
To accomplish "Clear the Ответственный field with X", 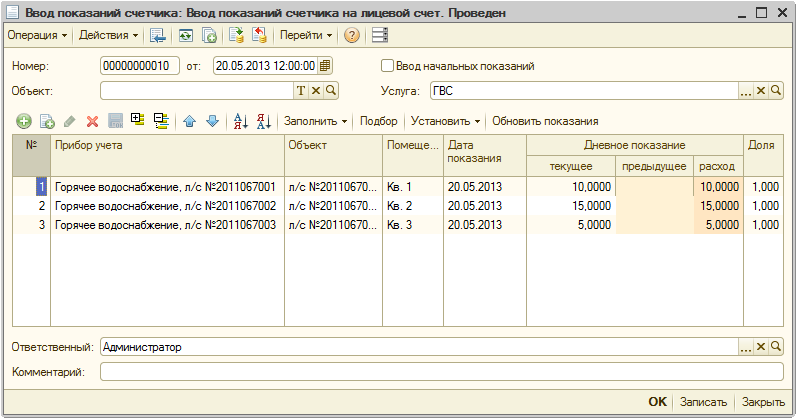I will point(760,347).
